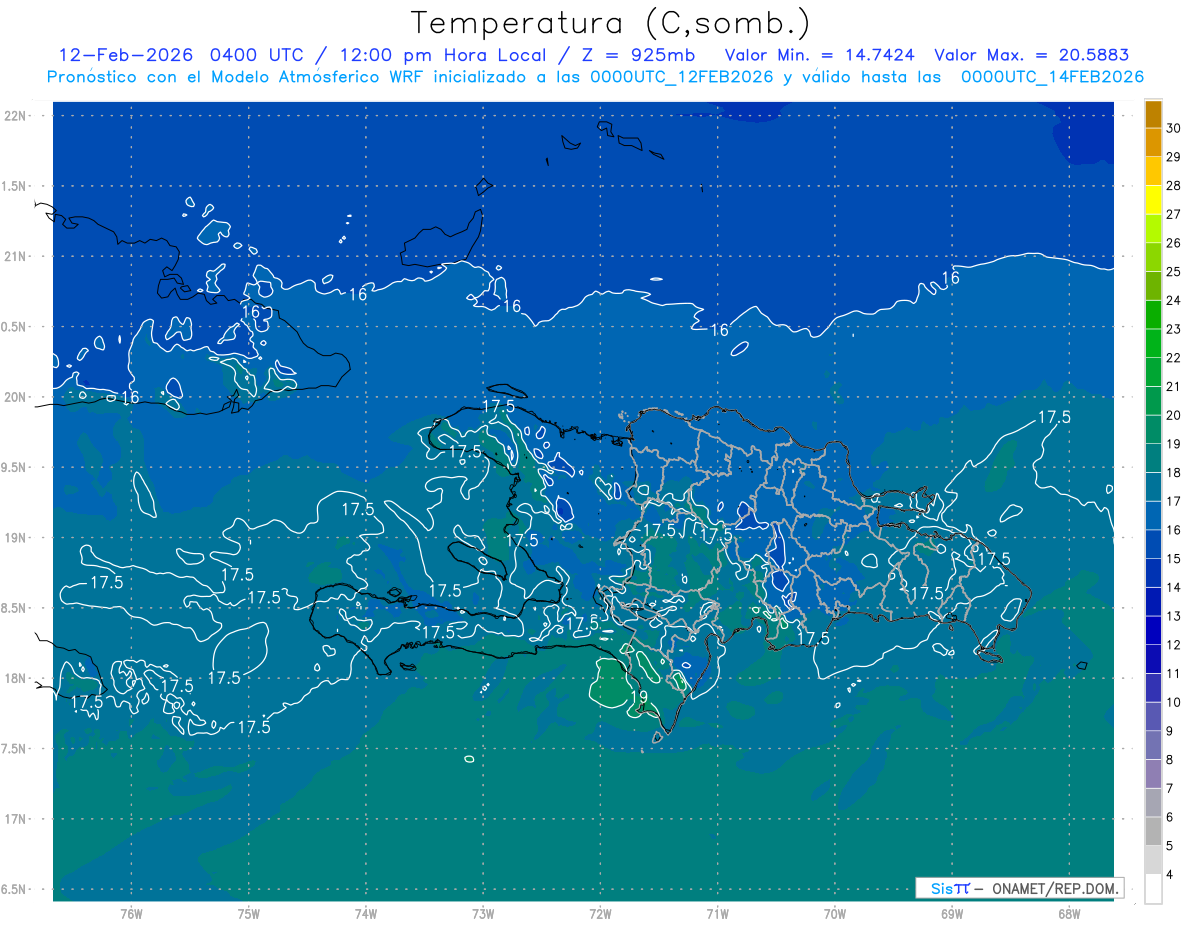1200x927 pixels.
Task: Click the light gray swatch between 4 and 5
Action: (1153, 860)
